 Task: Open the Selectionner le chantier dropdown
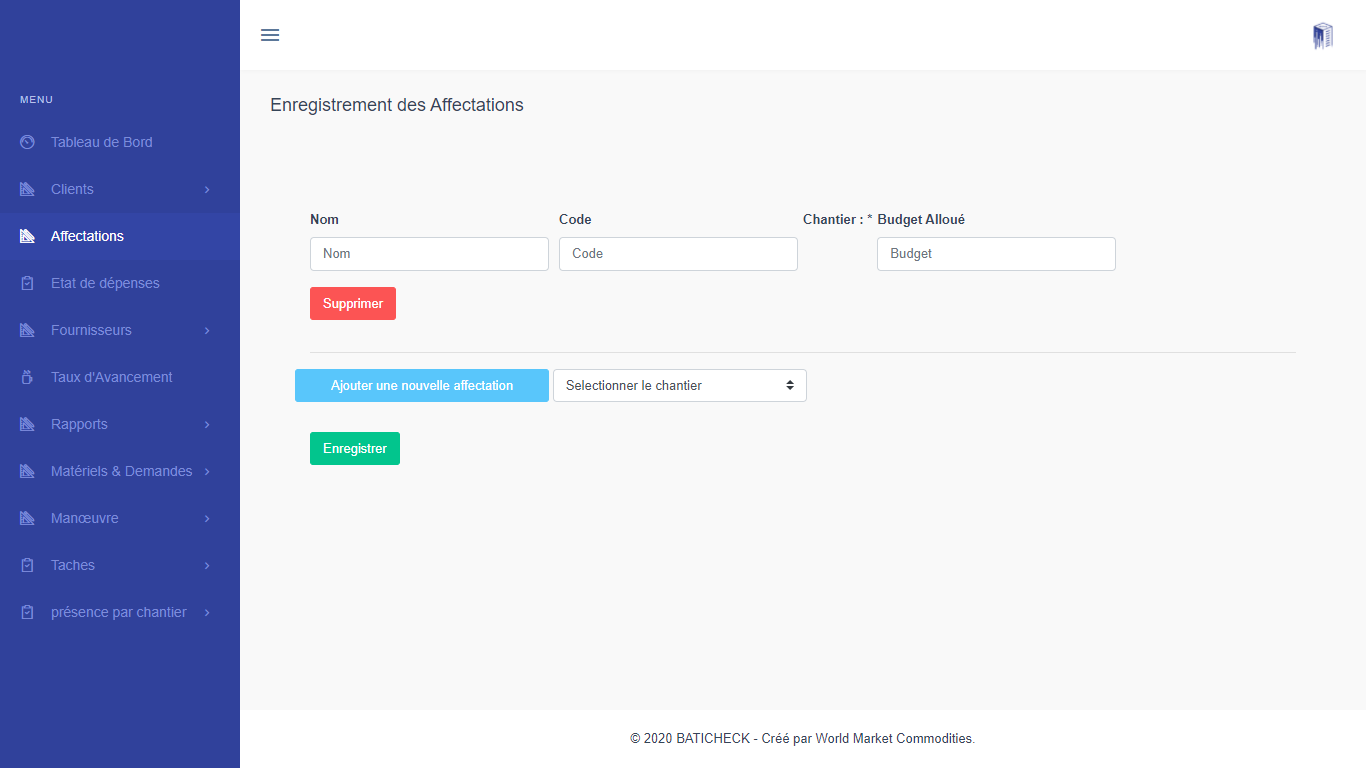[x=680, y=385]
